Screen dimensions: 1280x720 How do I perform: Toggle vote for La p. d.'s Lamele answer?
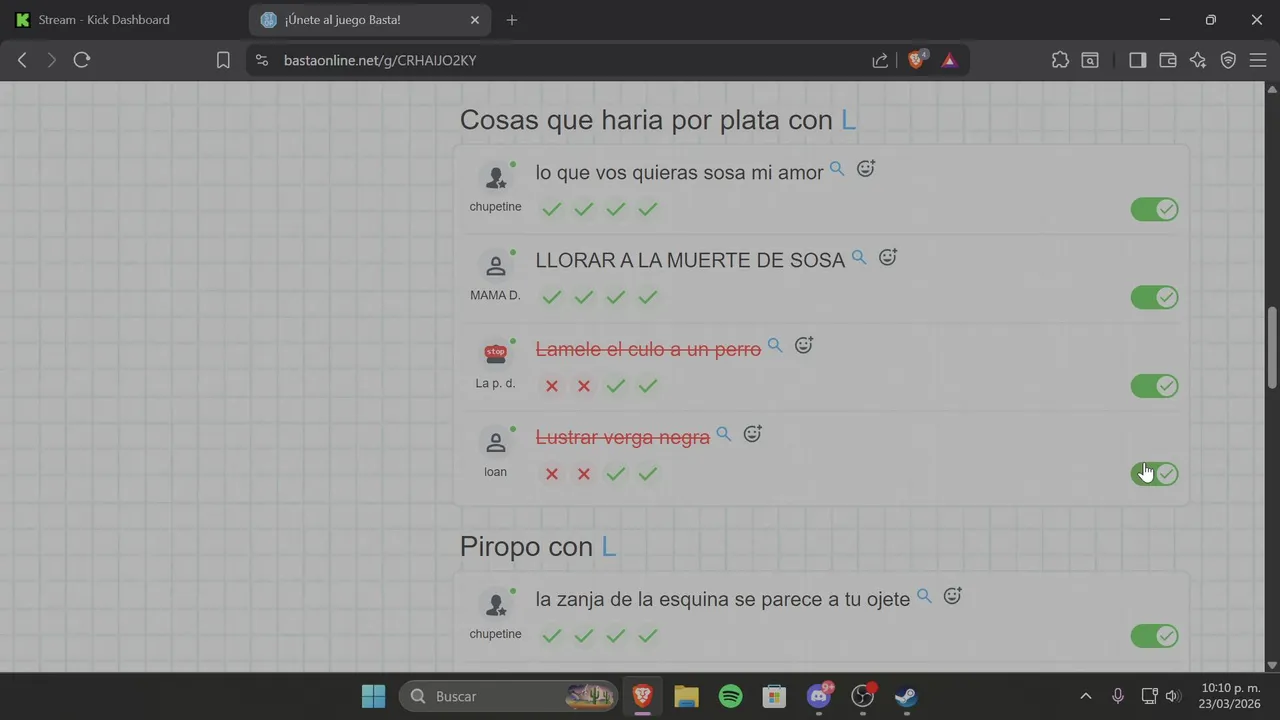[x=1155, y=386]
